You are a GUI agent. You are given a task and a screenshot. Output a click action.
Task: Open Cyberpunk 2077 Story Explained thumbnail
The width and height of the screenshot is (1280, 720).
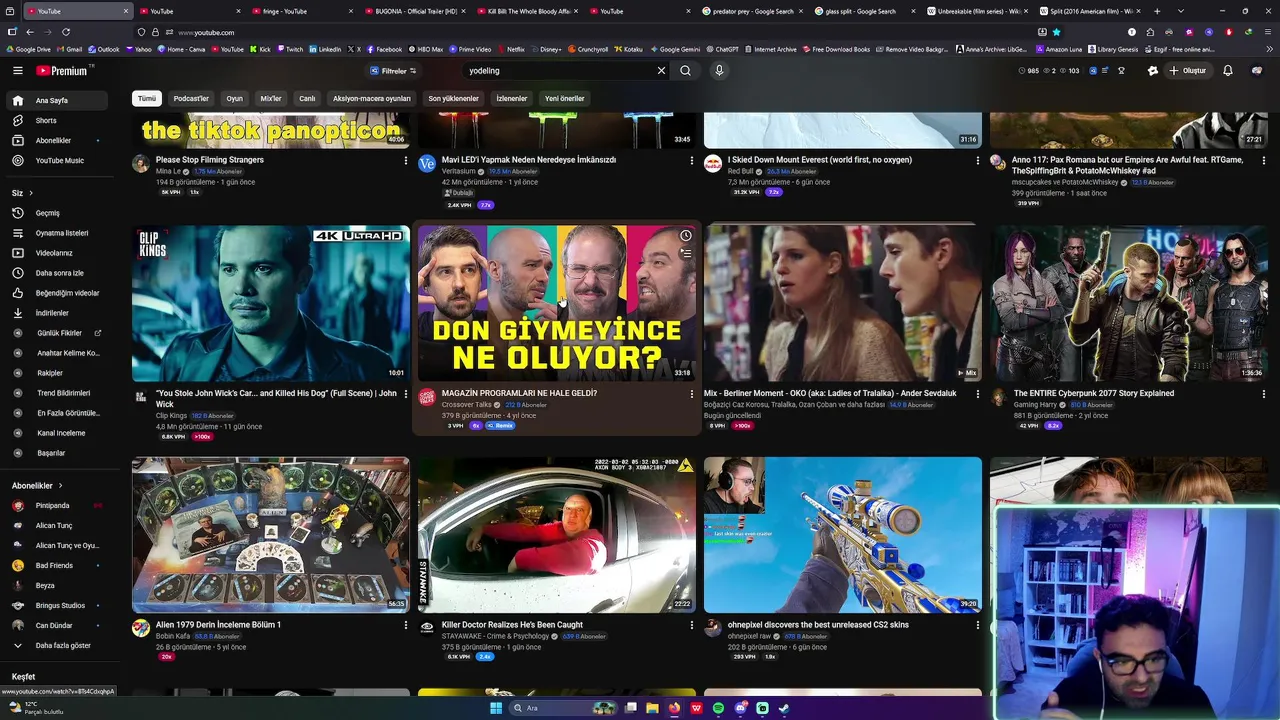pyautogui.click(x=1129, y=303)
